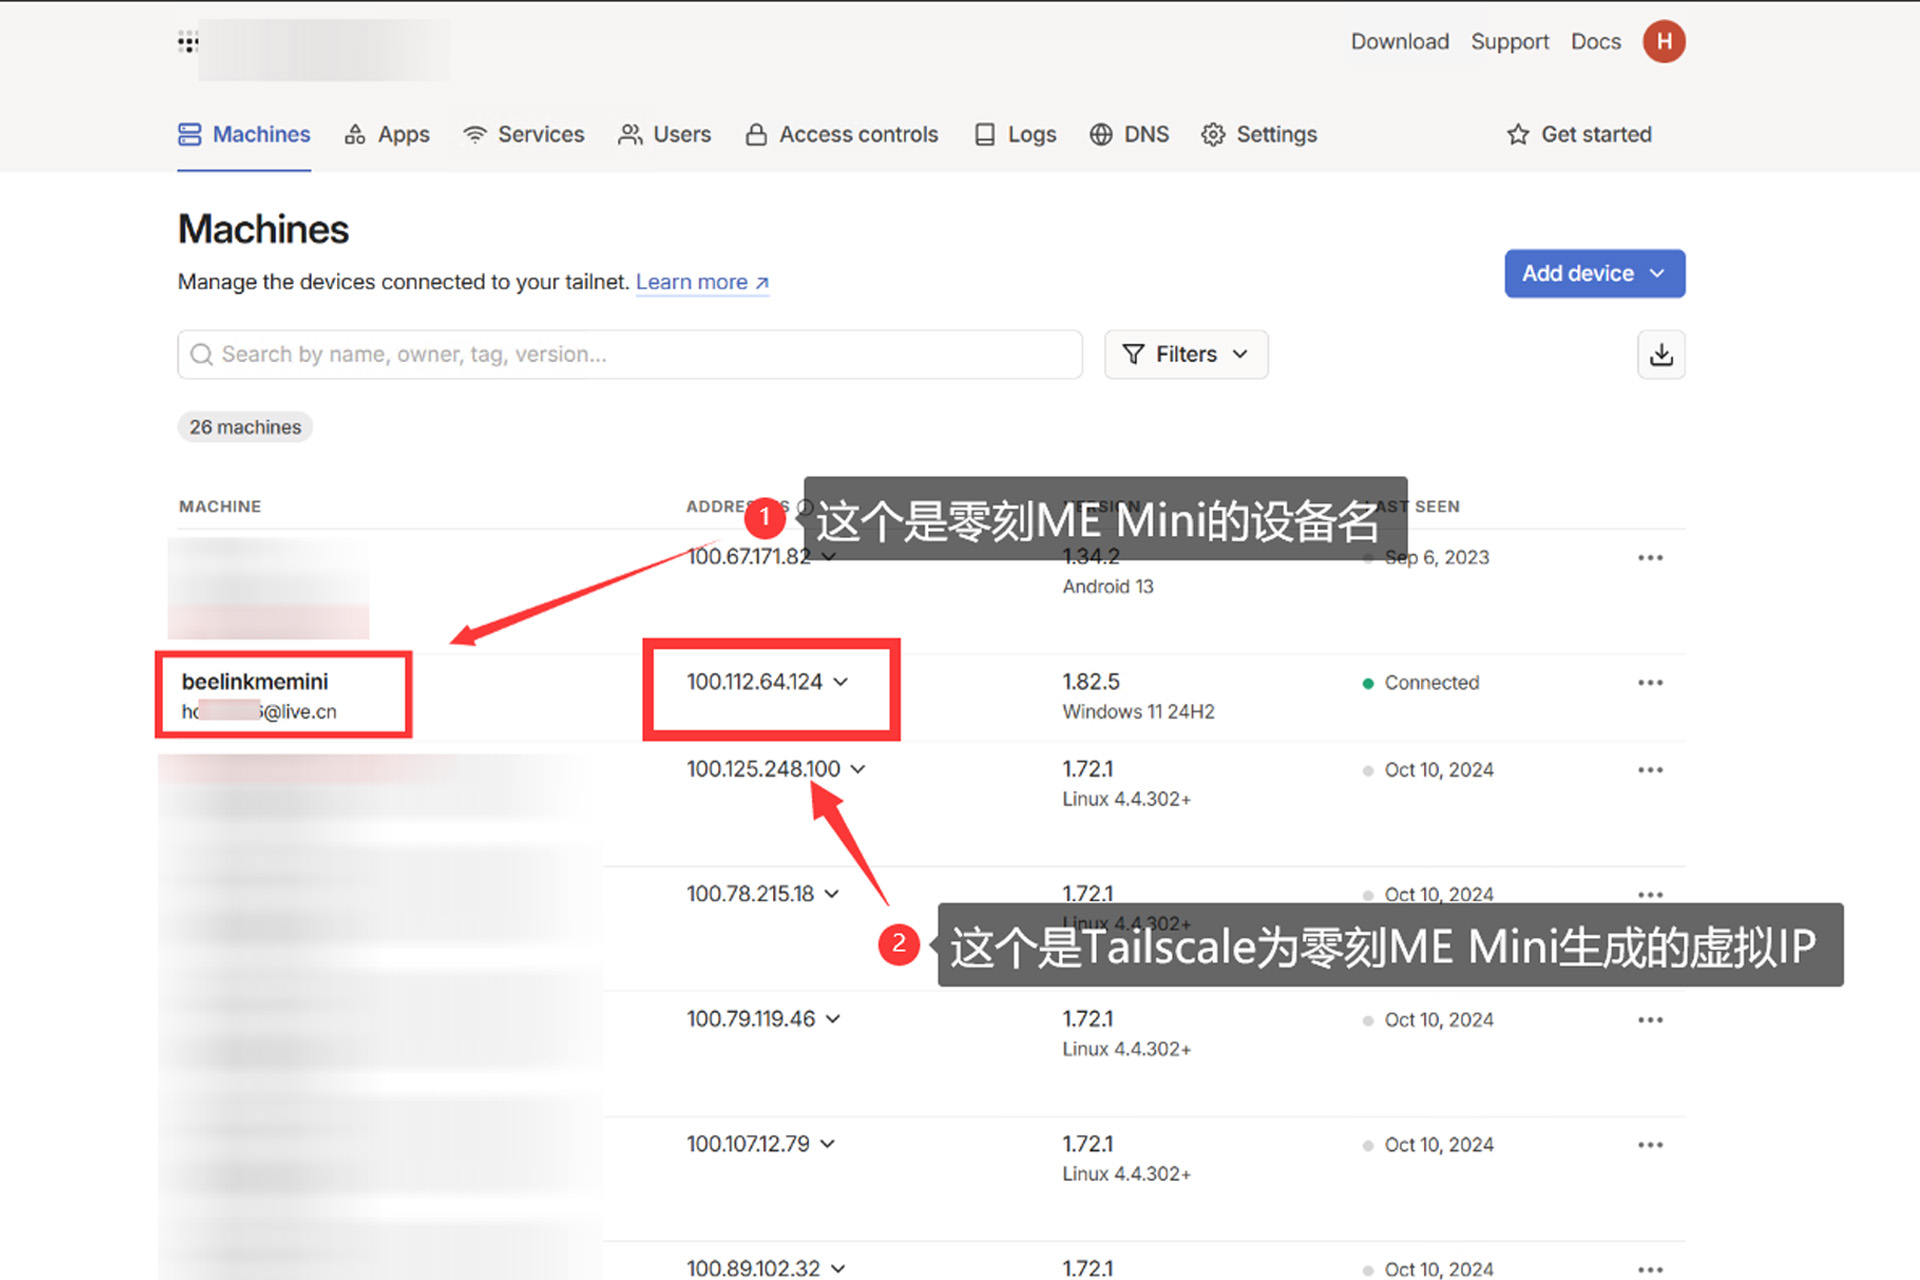Click the Connected status text
Viewport: 1920px width, 1280px height.
1431,683
